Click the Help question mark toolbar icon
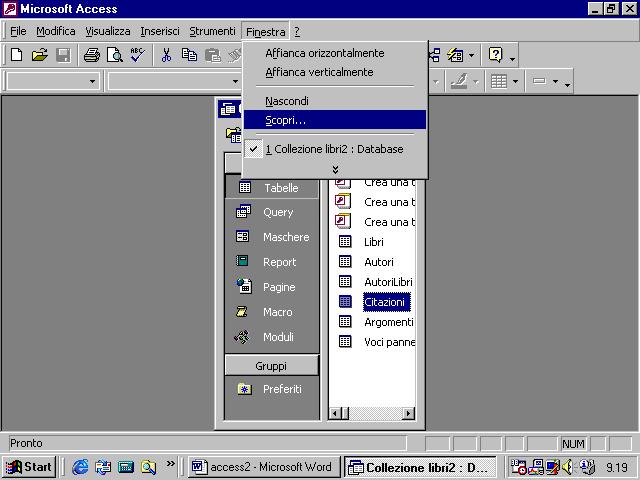 coord(496,55)
